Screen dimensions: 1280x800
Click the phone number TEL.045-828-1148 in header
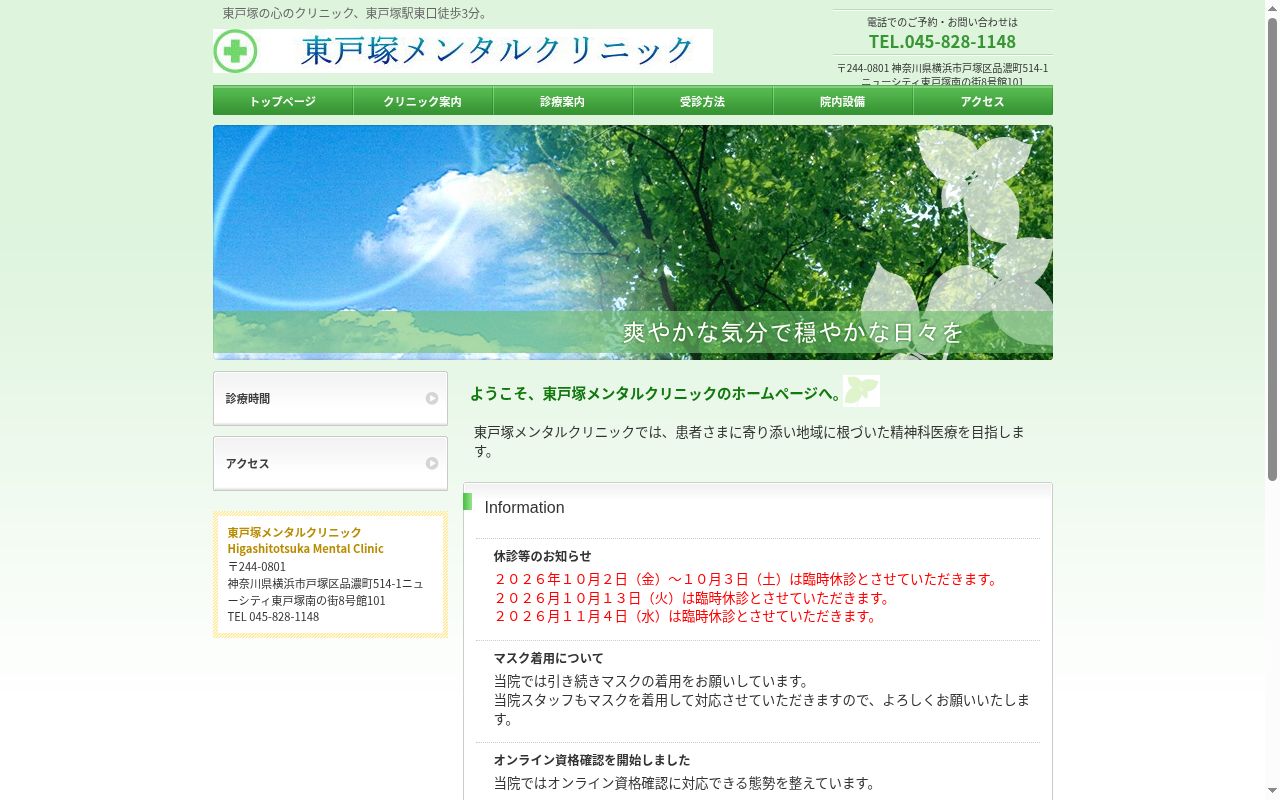tap(942, 41)
